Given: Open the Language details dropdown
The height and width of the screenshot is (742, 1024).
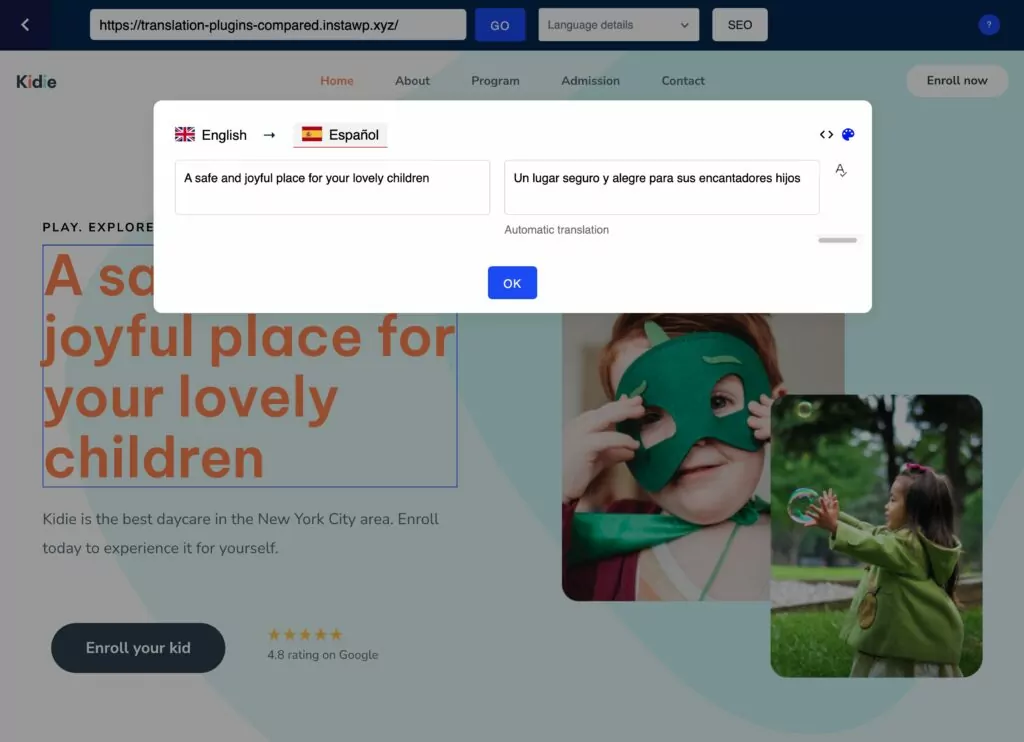Looking at the screenshot, I should click(x=618, y=25).
